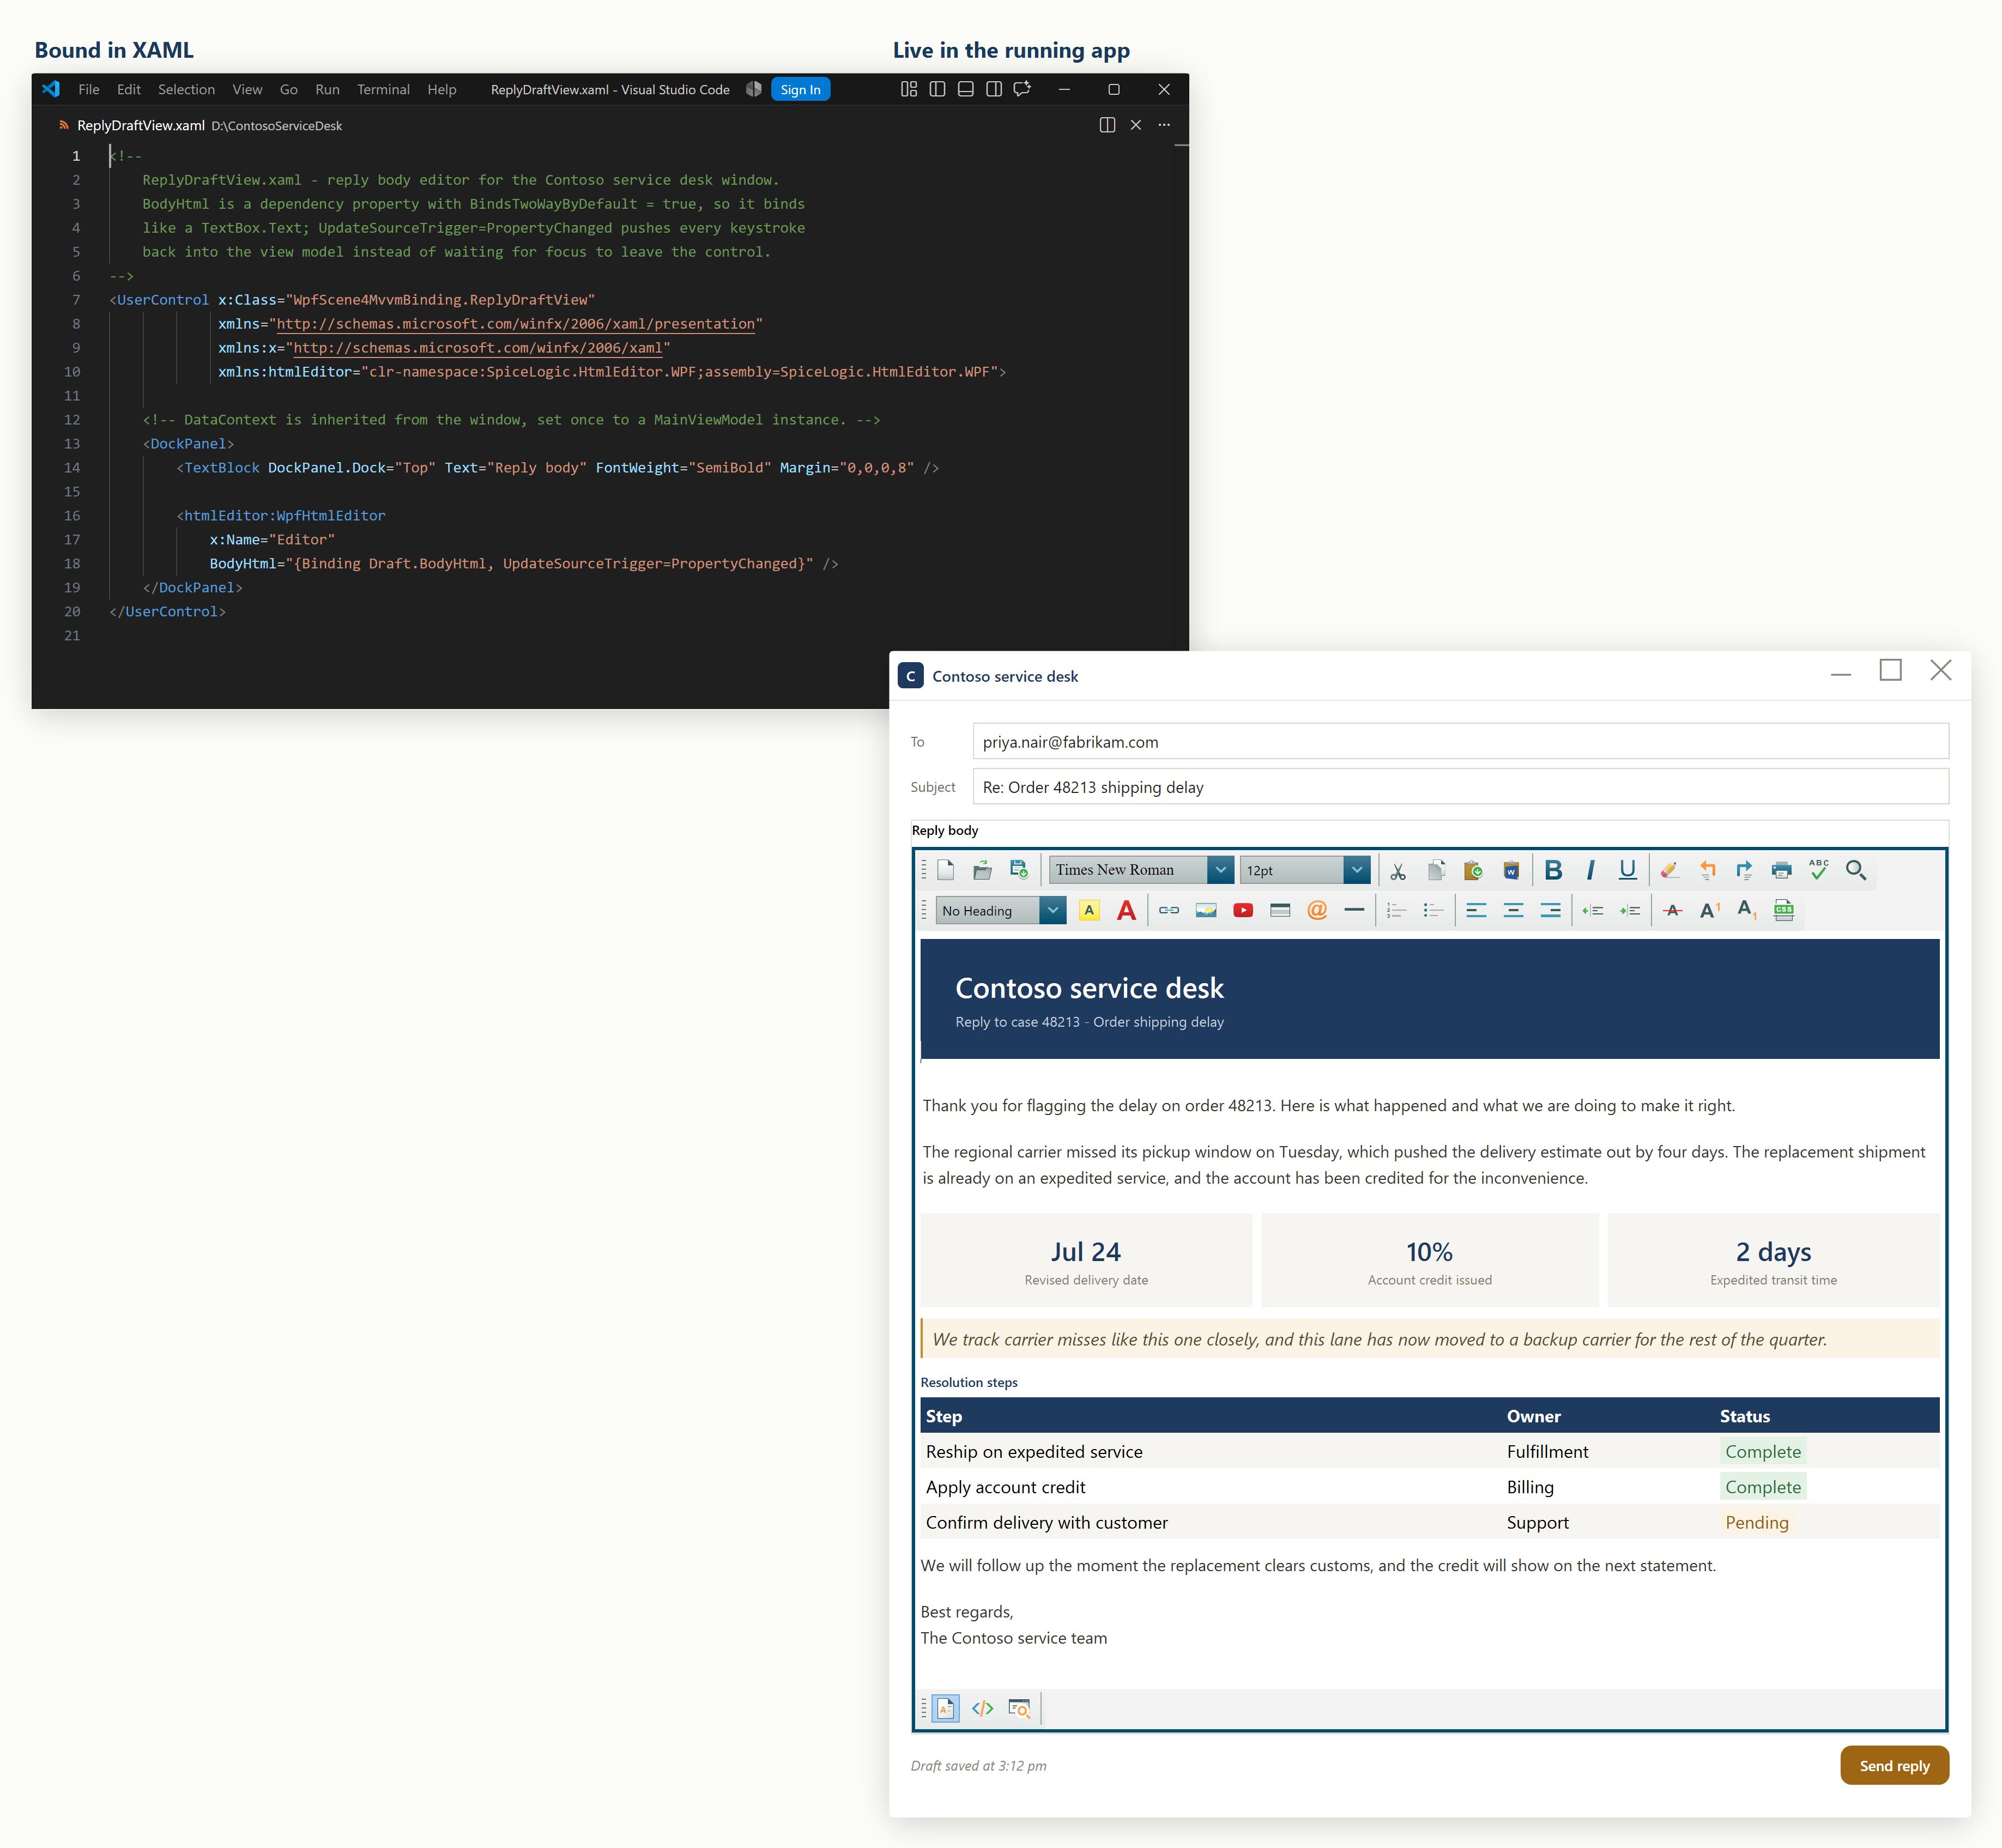Toggle the numbered list icon
Screen dimensions: 2002x1848
(1396, 910)
